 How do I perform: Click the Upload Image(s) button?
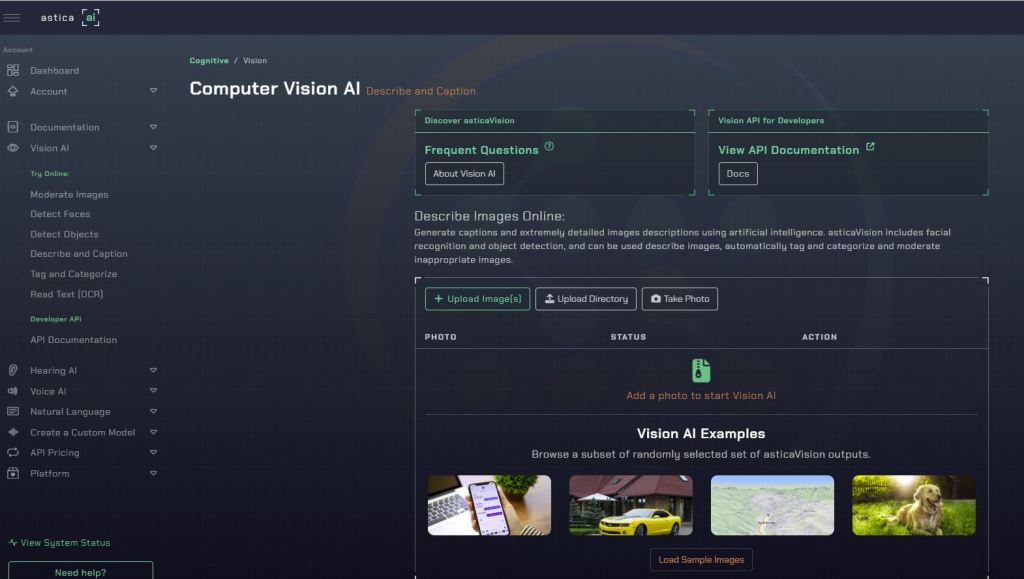477,299
